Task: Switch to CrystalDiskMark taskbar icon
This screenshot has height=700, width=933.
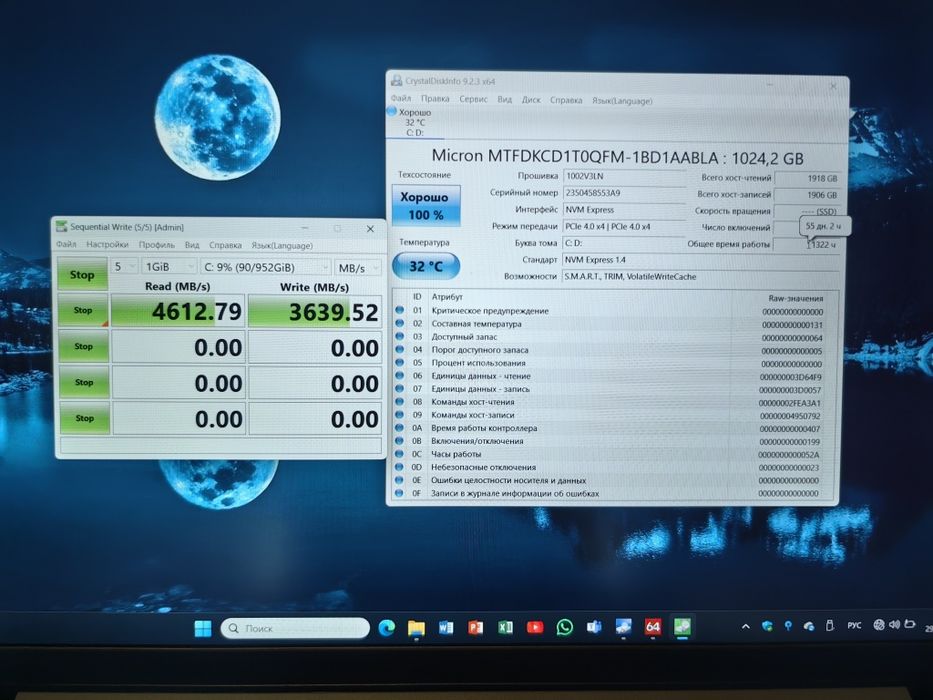Action: point(682,626)
